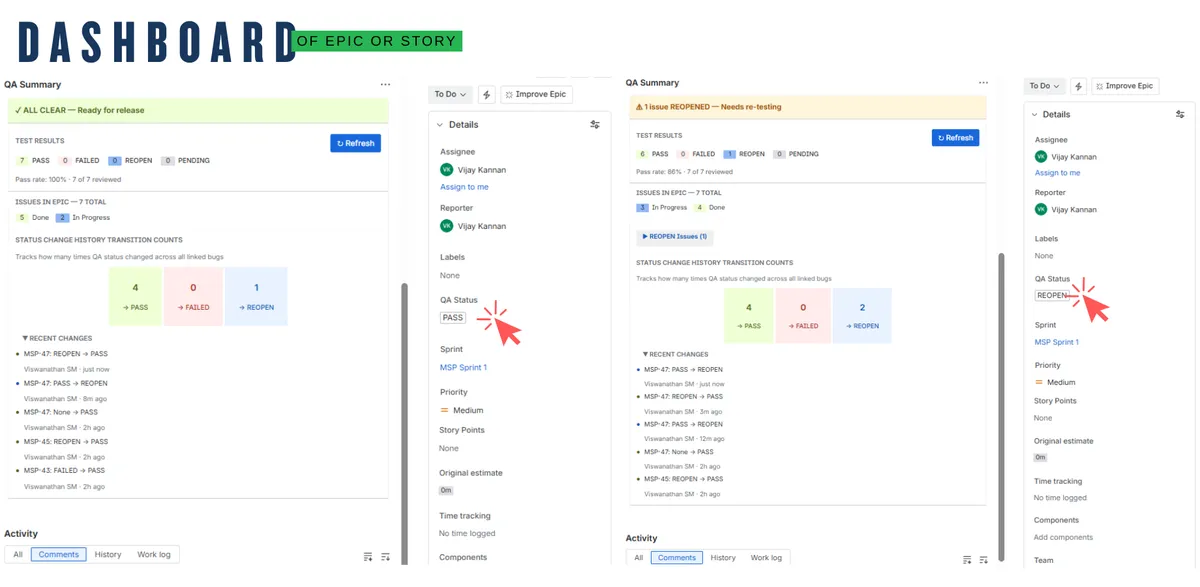Click assignee avatar in PASS details panel
Viewport: 1200px width, 587px height.
click(x=446, y=170)
